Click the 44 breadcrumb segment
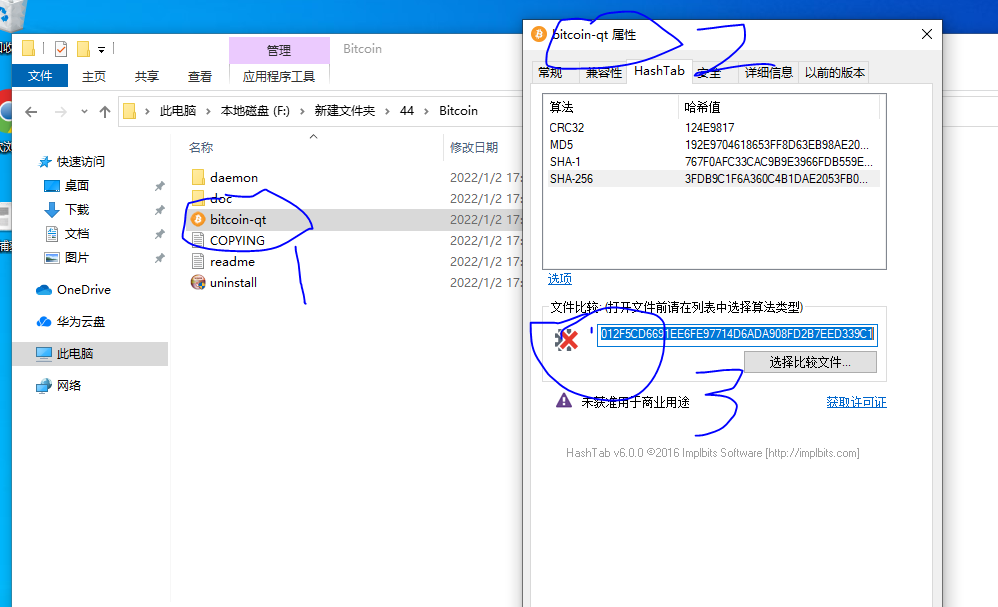998x607 pixels. [x=407, y=111]
